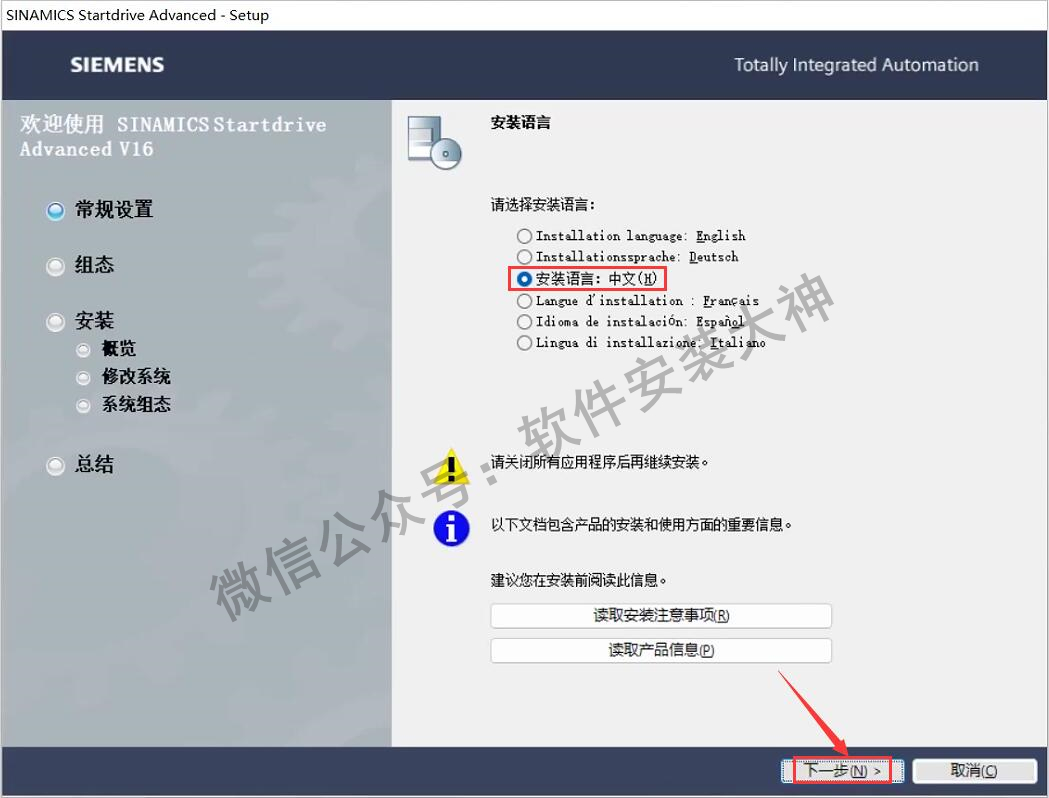Choose 中文 installation language radio button

pos(524,279)
